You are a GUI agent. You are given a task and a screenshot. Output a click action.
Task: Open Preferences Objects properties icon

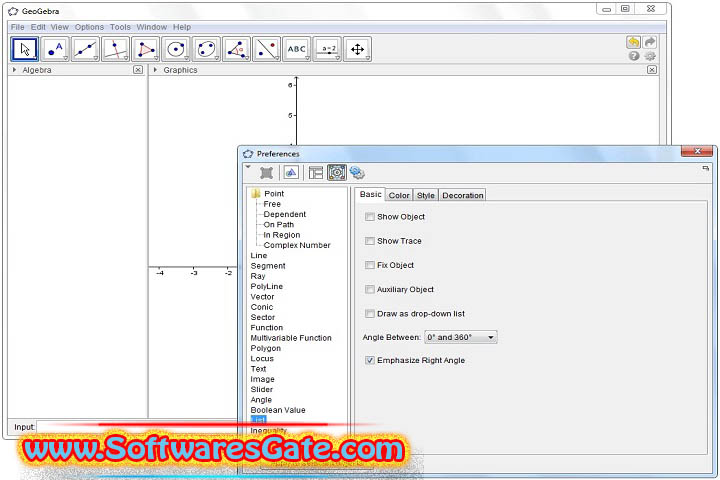click(x=266, y=173)
